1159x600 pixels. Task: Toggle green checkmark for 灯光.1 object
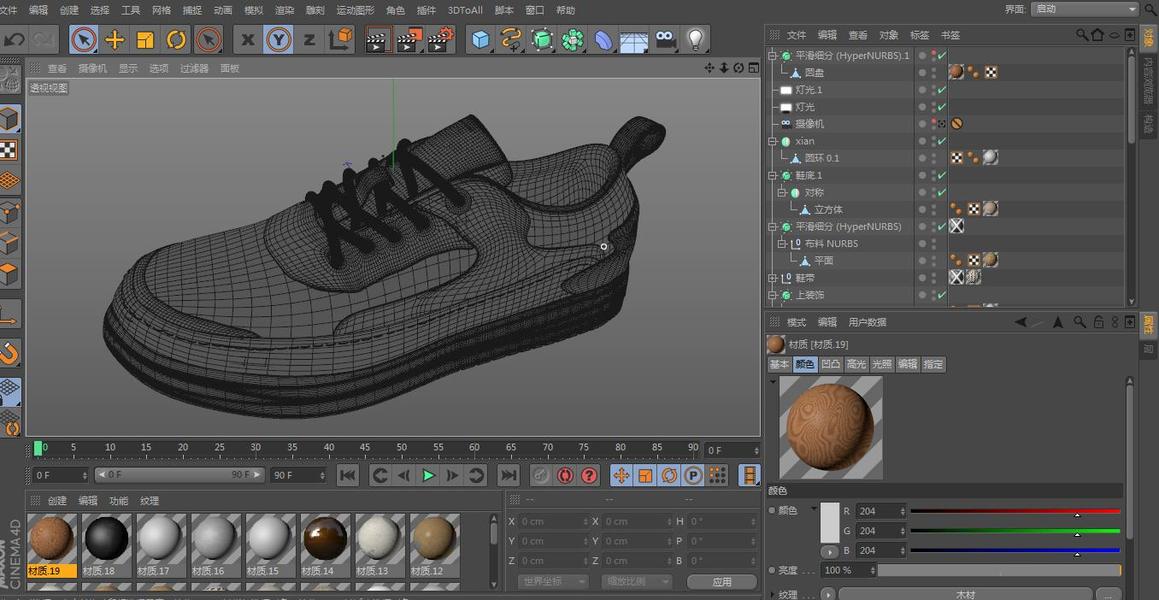pyautogui.click(x=941, y=90)
